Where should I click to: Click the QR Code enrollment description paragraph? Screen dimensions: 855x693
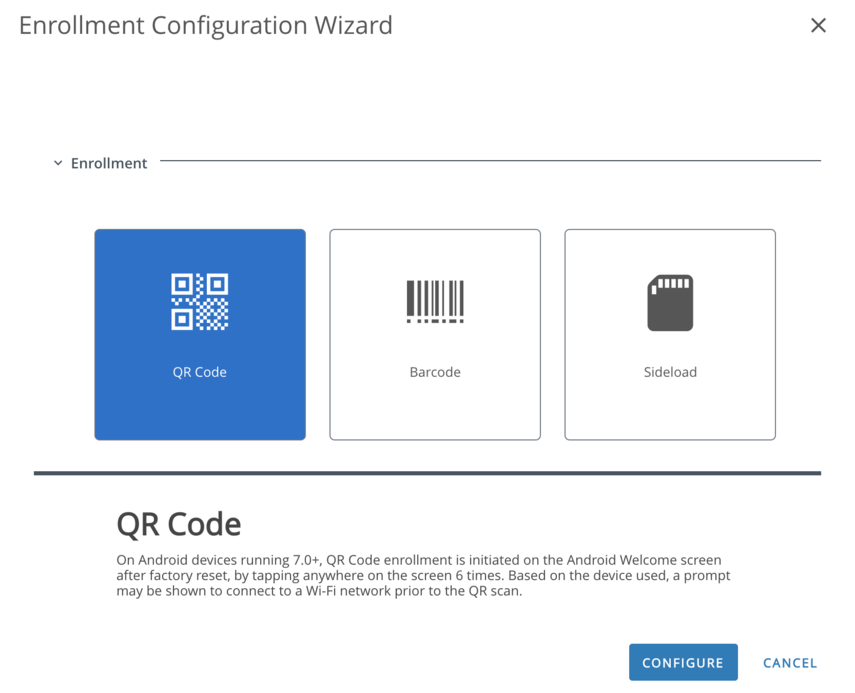(x=420, y=575)
